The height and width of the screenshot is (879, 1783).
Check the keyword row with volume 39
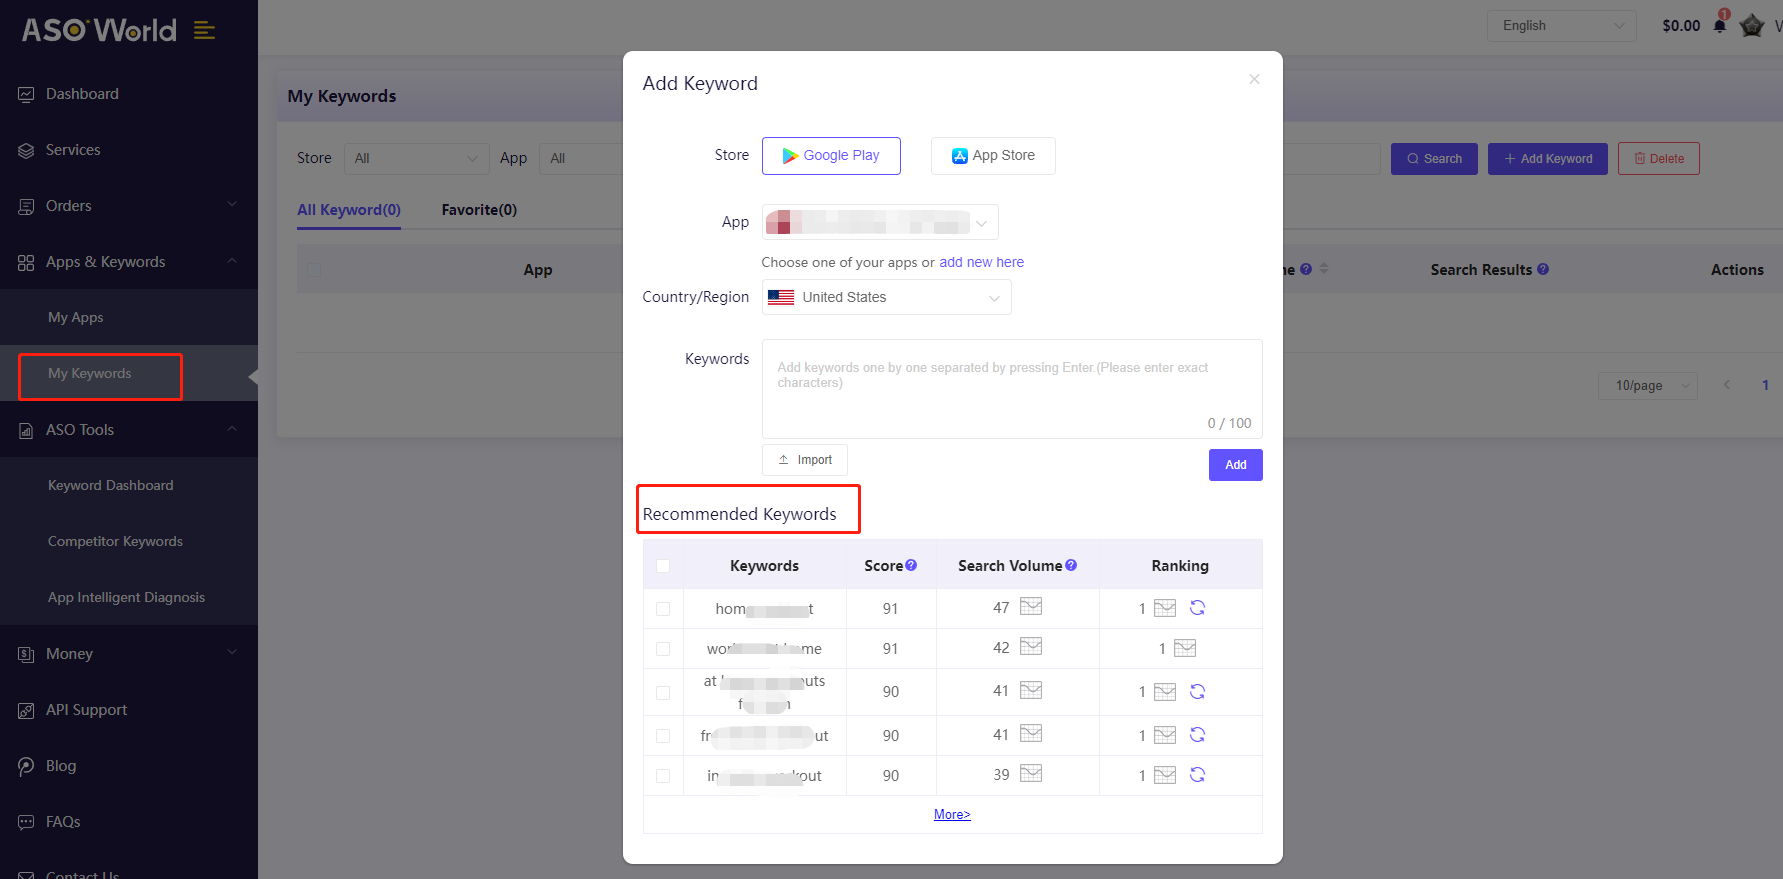pos(663,776)
